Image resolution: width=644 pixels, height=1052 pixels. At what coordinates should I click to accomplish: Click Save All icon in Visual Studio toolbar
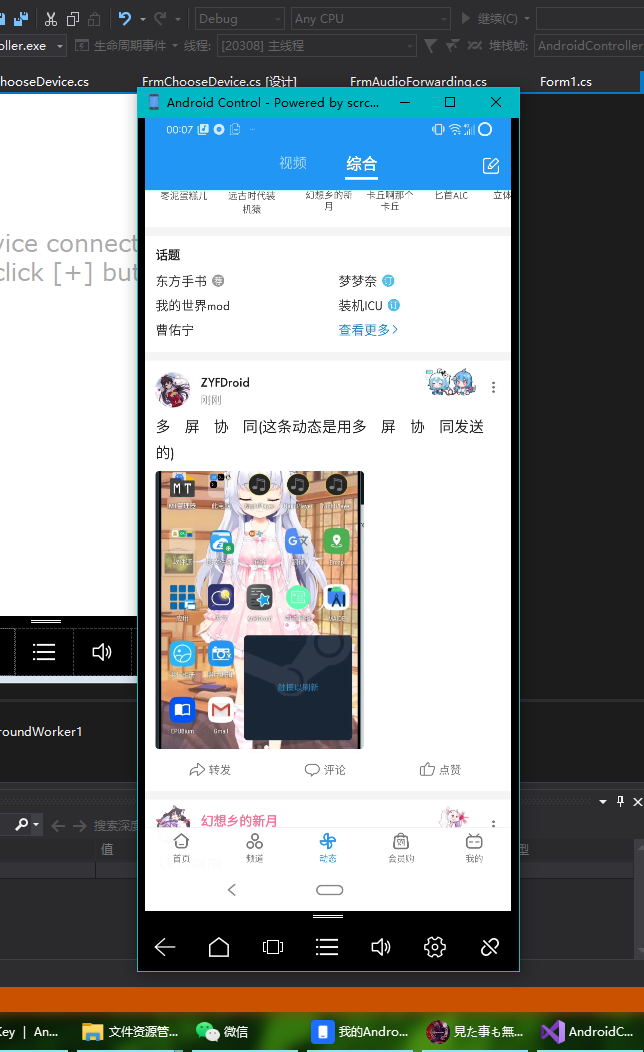pos(21,18)
